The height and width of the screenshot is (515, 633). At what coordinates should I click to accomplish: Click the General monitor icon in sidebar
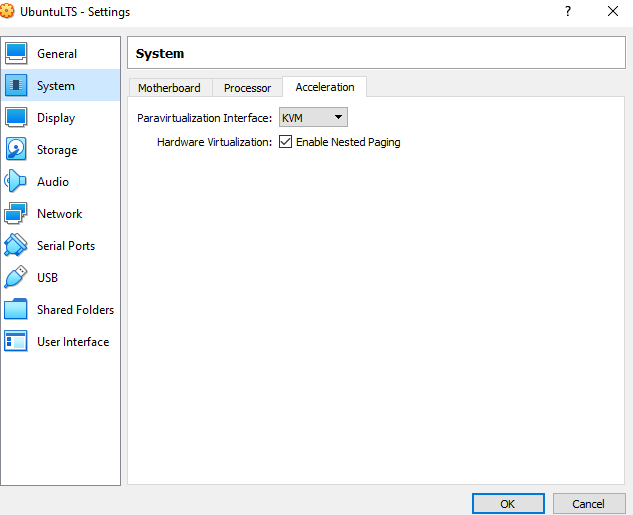click(x=16, y=53)
